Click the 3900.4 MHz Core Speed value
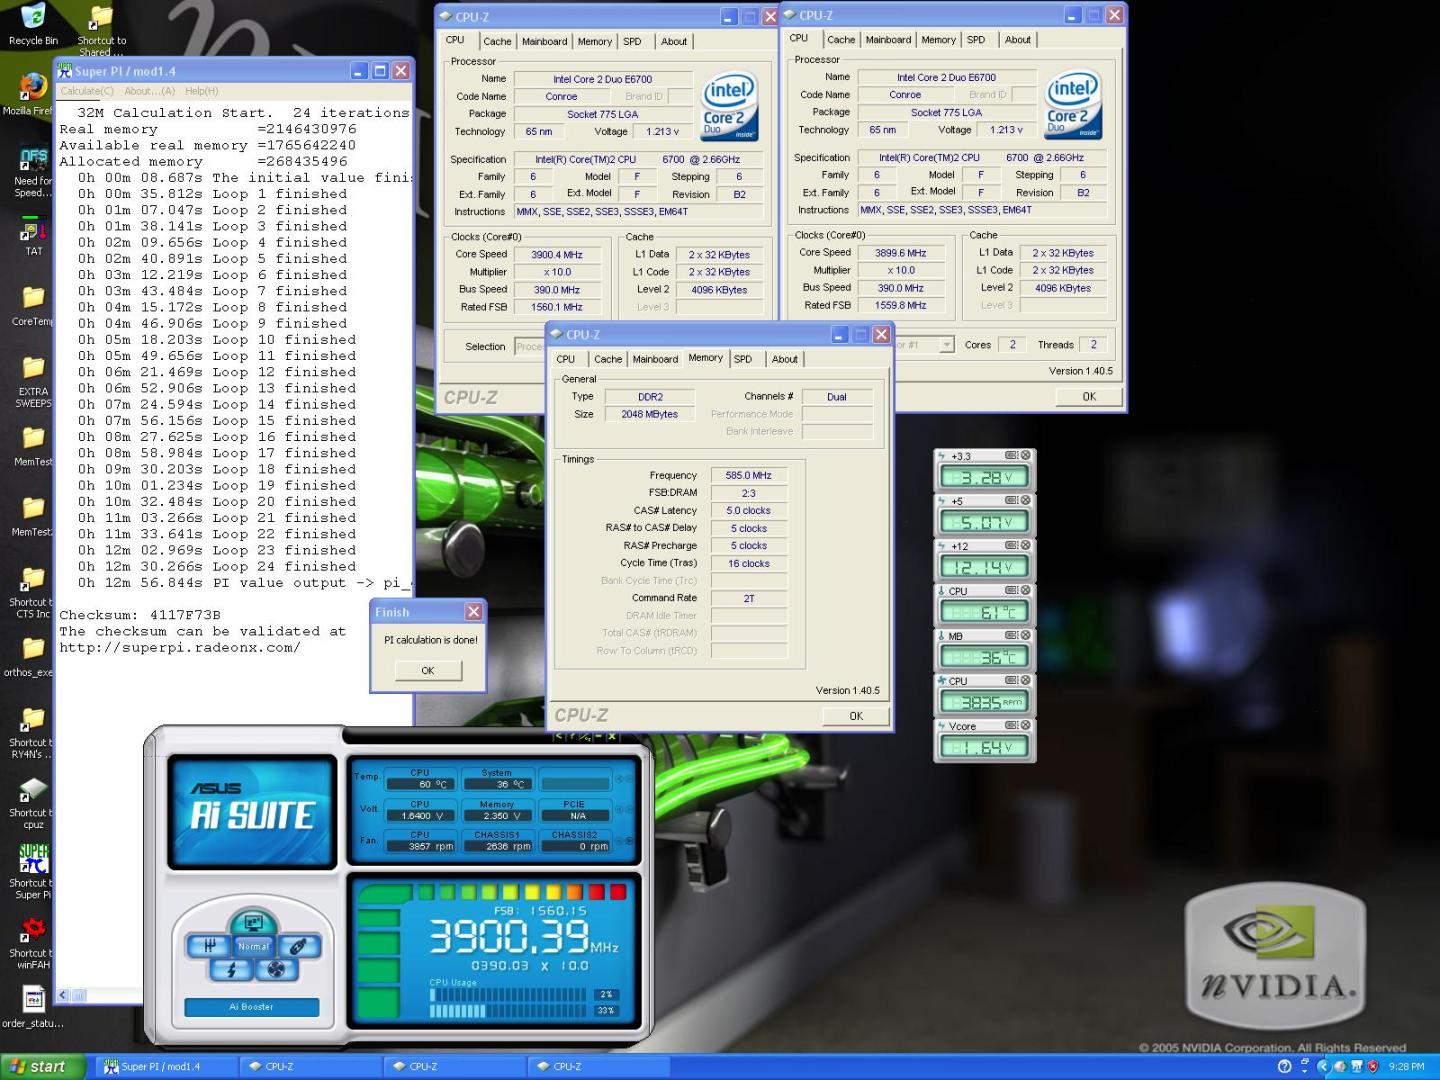Viewport: 1440px width, 1080px height. coord(557,255)
